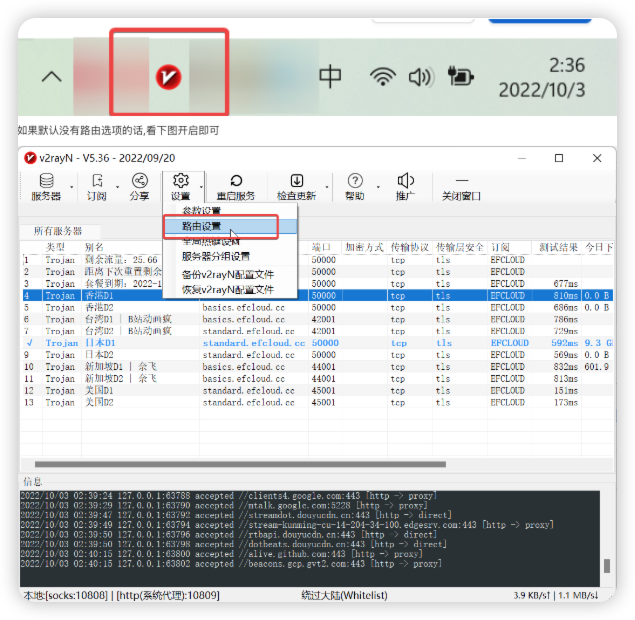Select server row 美国D1
The height and width of the screenshot is (620, 635).
(x=318, y=390)
